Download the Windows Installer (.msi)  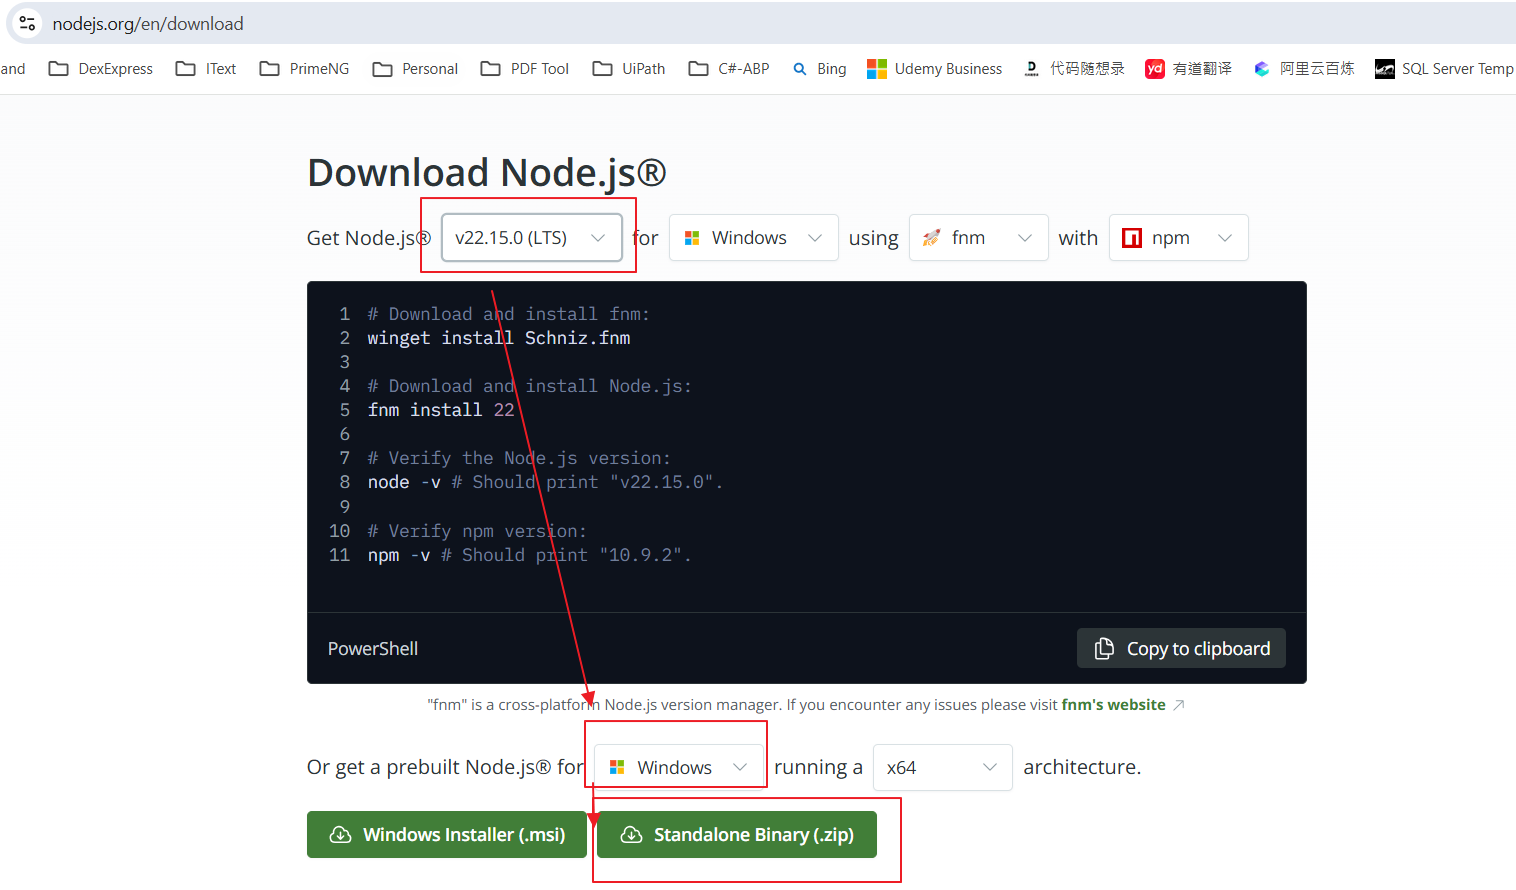(x=447, y=834)
